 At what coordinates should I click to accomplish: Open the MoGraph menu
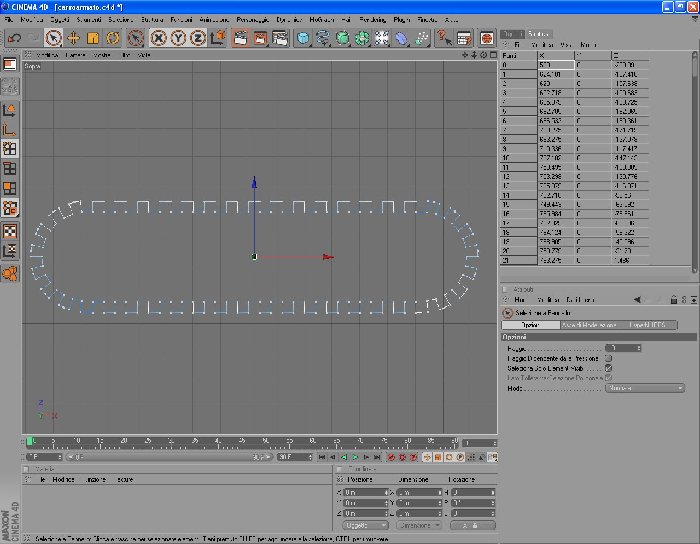[321, 20]
